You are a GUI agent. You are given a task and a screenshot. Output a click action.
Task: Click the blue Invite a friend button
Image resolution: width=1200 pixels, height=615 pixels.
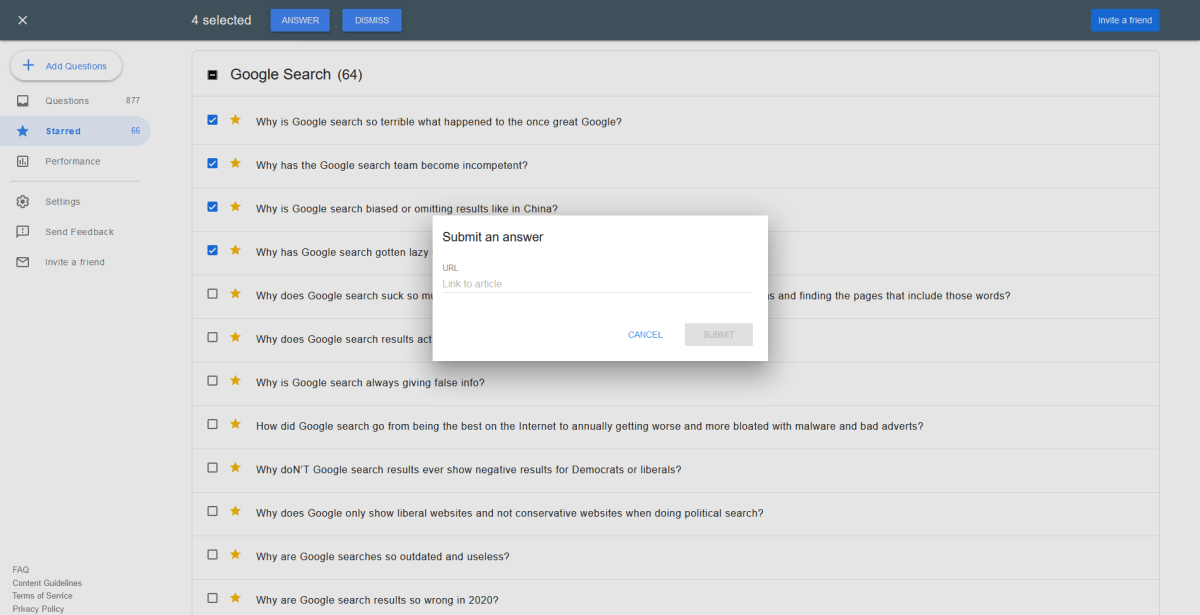tap(1125, 20)
